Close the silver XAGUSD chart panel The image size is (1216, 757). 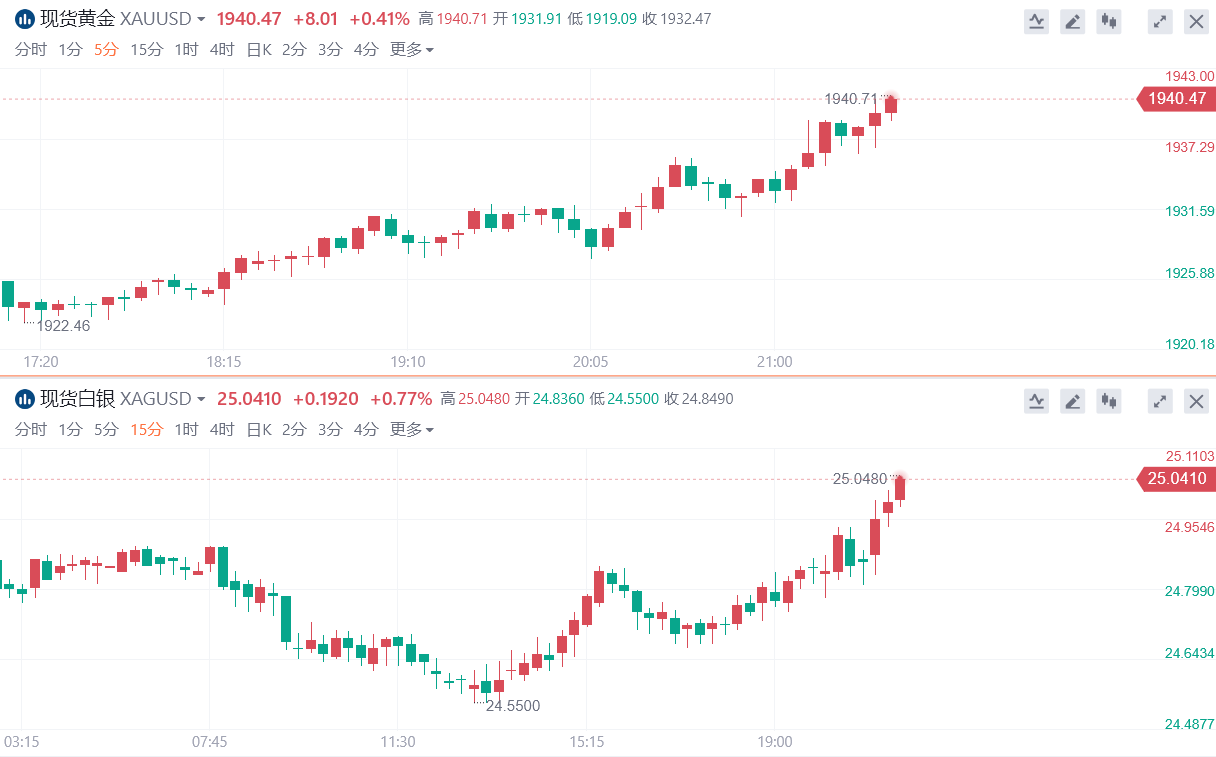click(1196, 401)
